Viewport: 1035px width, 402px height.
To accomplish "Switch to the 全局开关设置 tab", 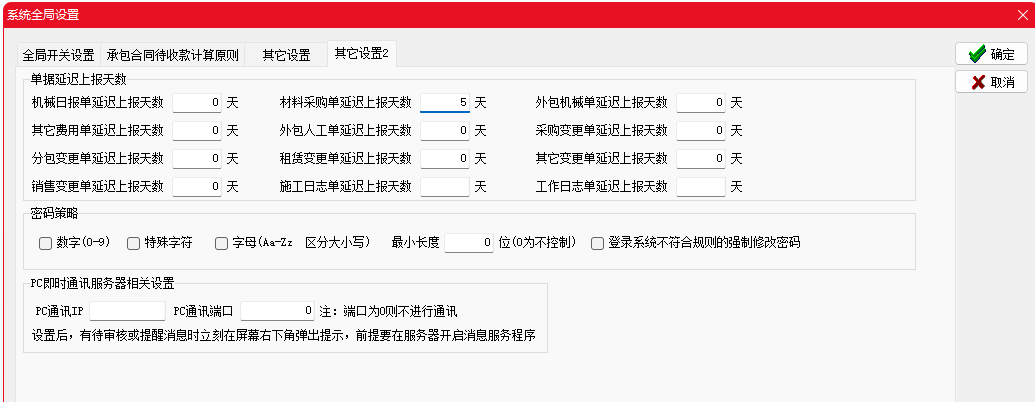I will (58, 55).
